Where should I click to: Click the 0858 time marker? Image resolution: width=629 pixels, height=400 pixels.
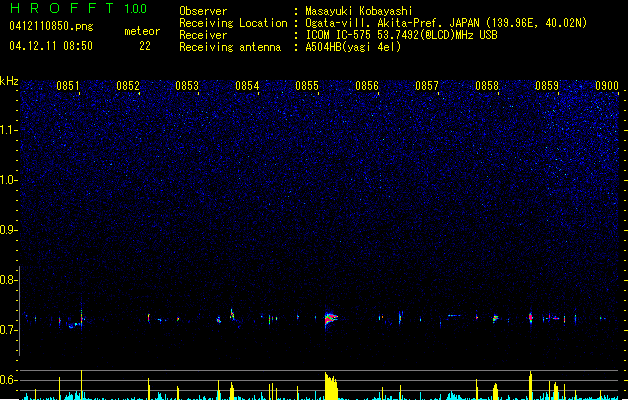pos(487,86)
